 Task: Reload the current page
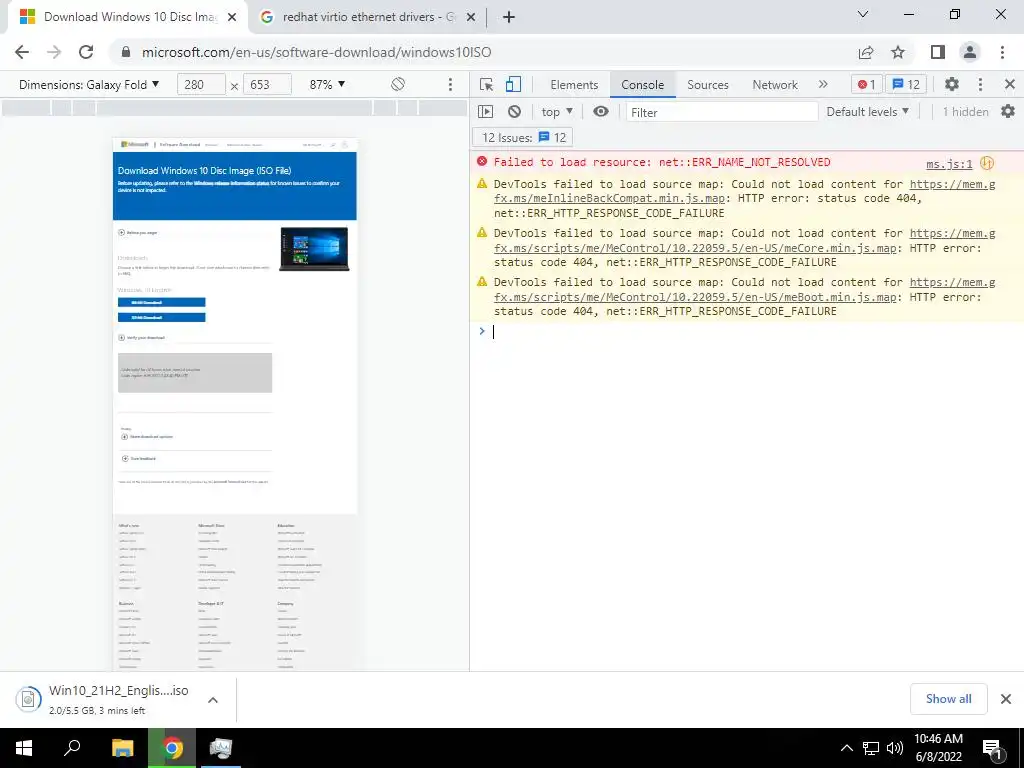pos(86,52)
